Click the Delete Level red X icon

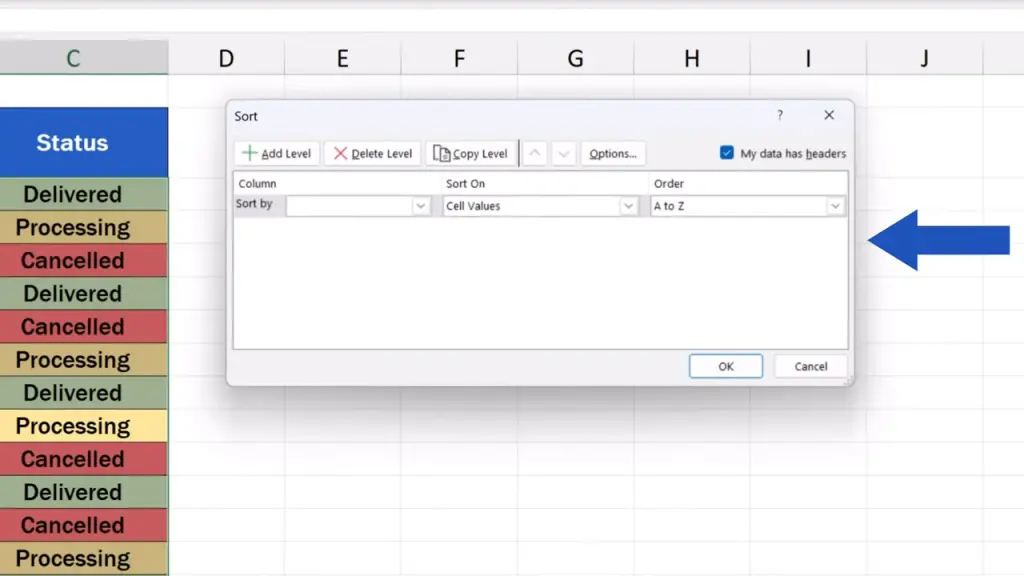click(x=341, y=154)
